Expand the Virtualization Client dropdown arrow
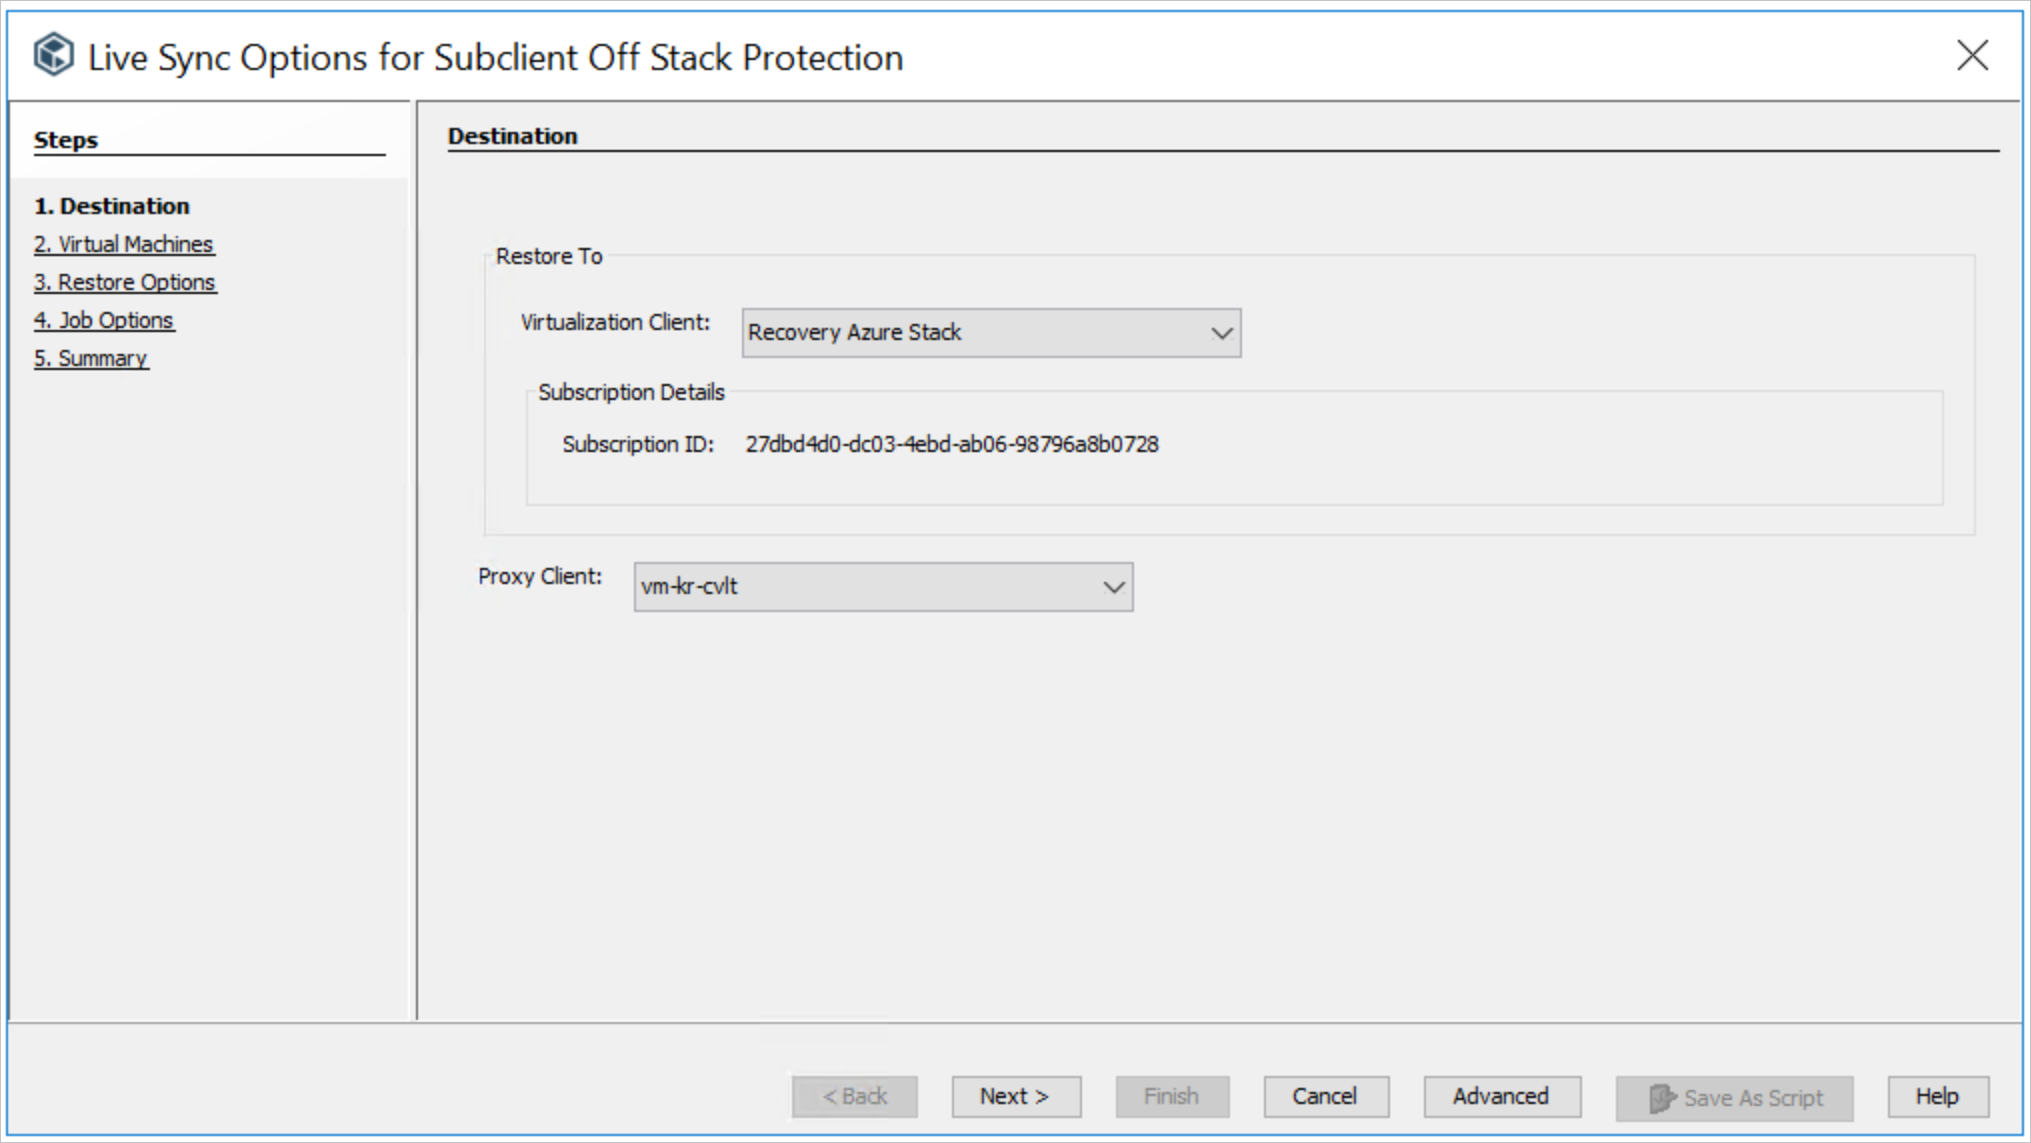 point(1221,333)
